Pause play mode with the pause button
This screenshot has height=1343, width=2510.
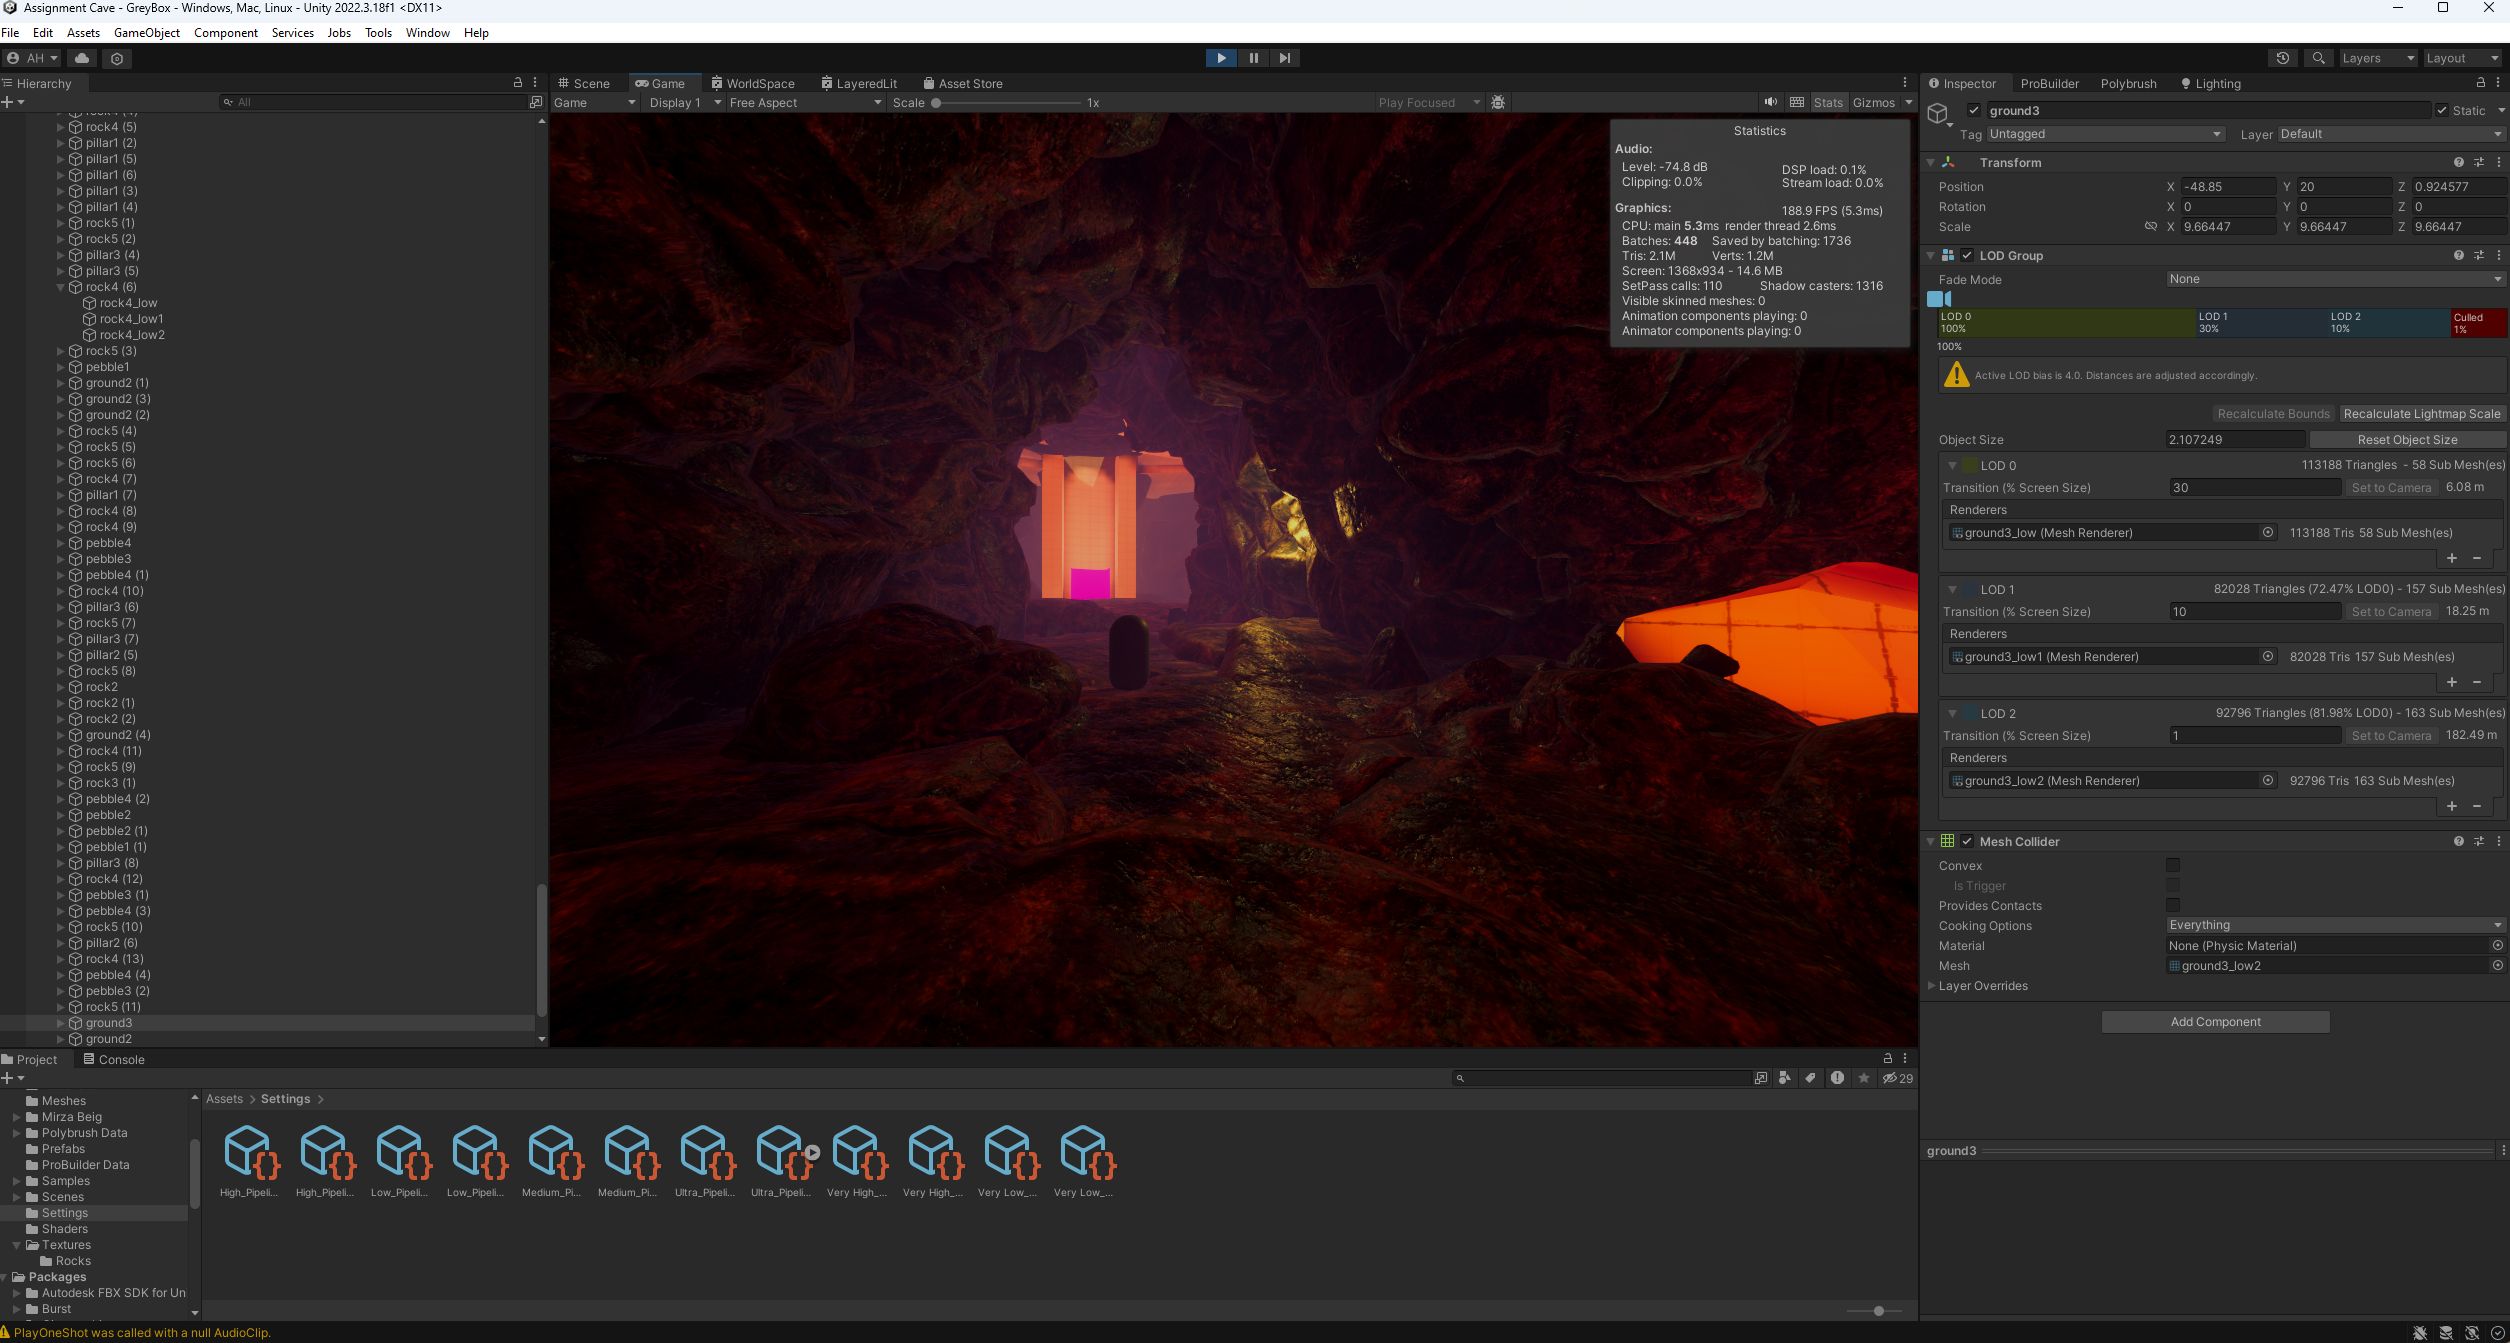click(1253, 58)
